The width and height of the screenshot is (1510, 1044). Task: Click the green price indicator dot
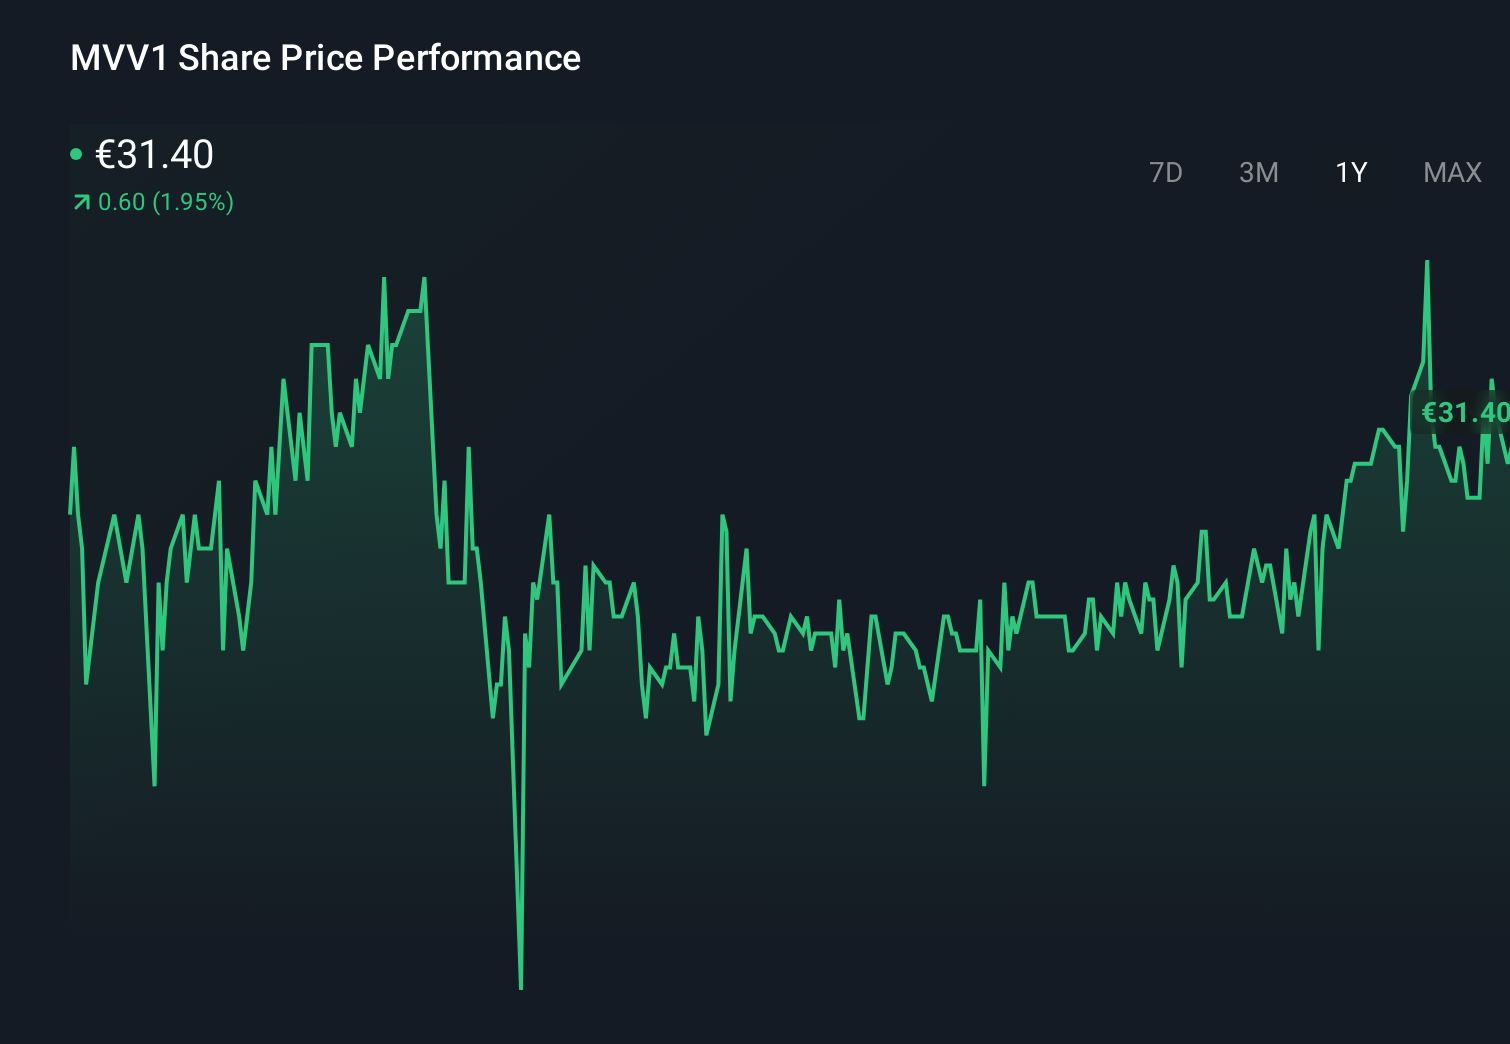pos(76,153)
